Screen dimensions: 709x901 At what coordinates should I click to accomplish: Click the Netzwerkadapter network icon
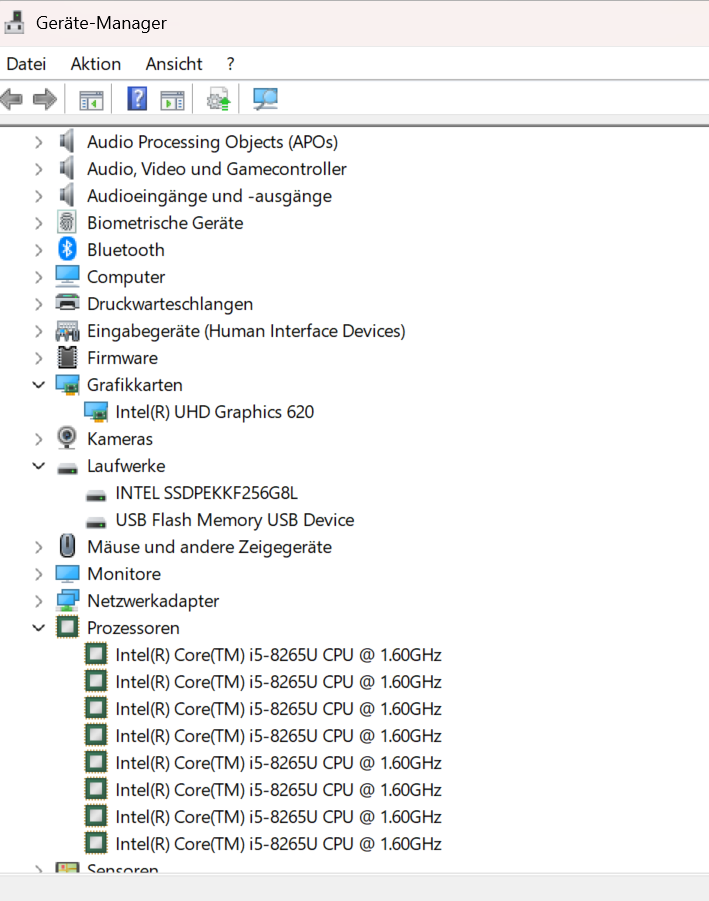pyautogui.click(x=67, y=600)
